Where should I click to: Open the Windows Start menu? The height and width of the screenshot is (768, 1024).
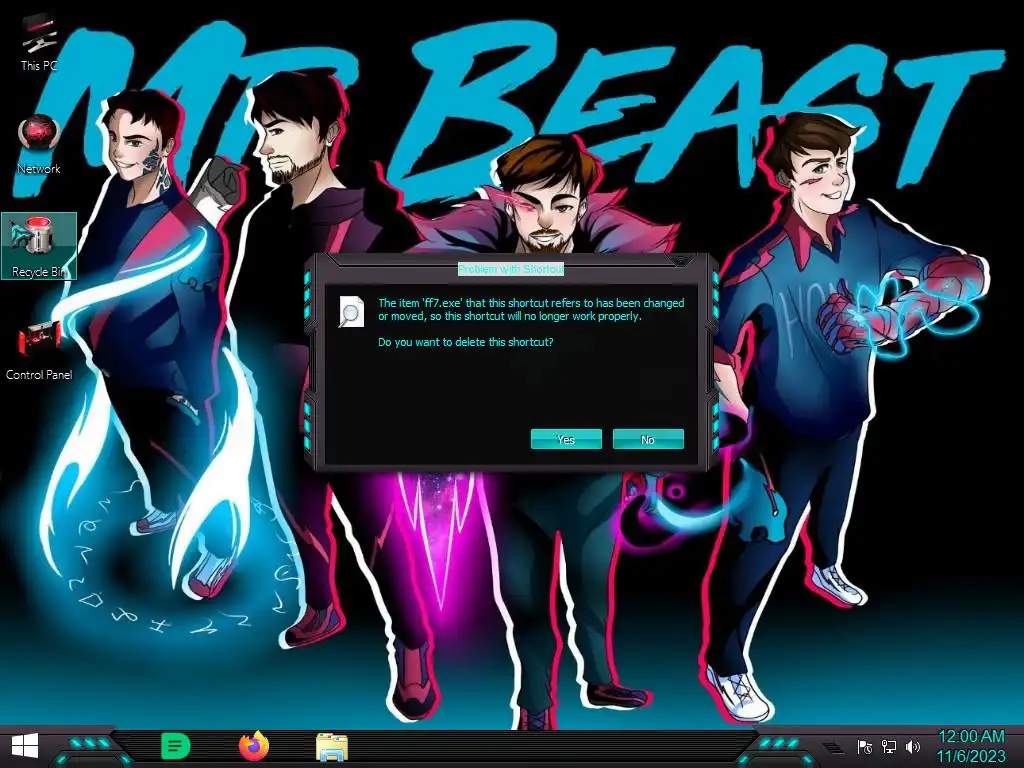click(25, 746)
